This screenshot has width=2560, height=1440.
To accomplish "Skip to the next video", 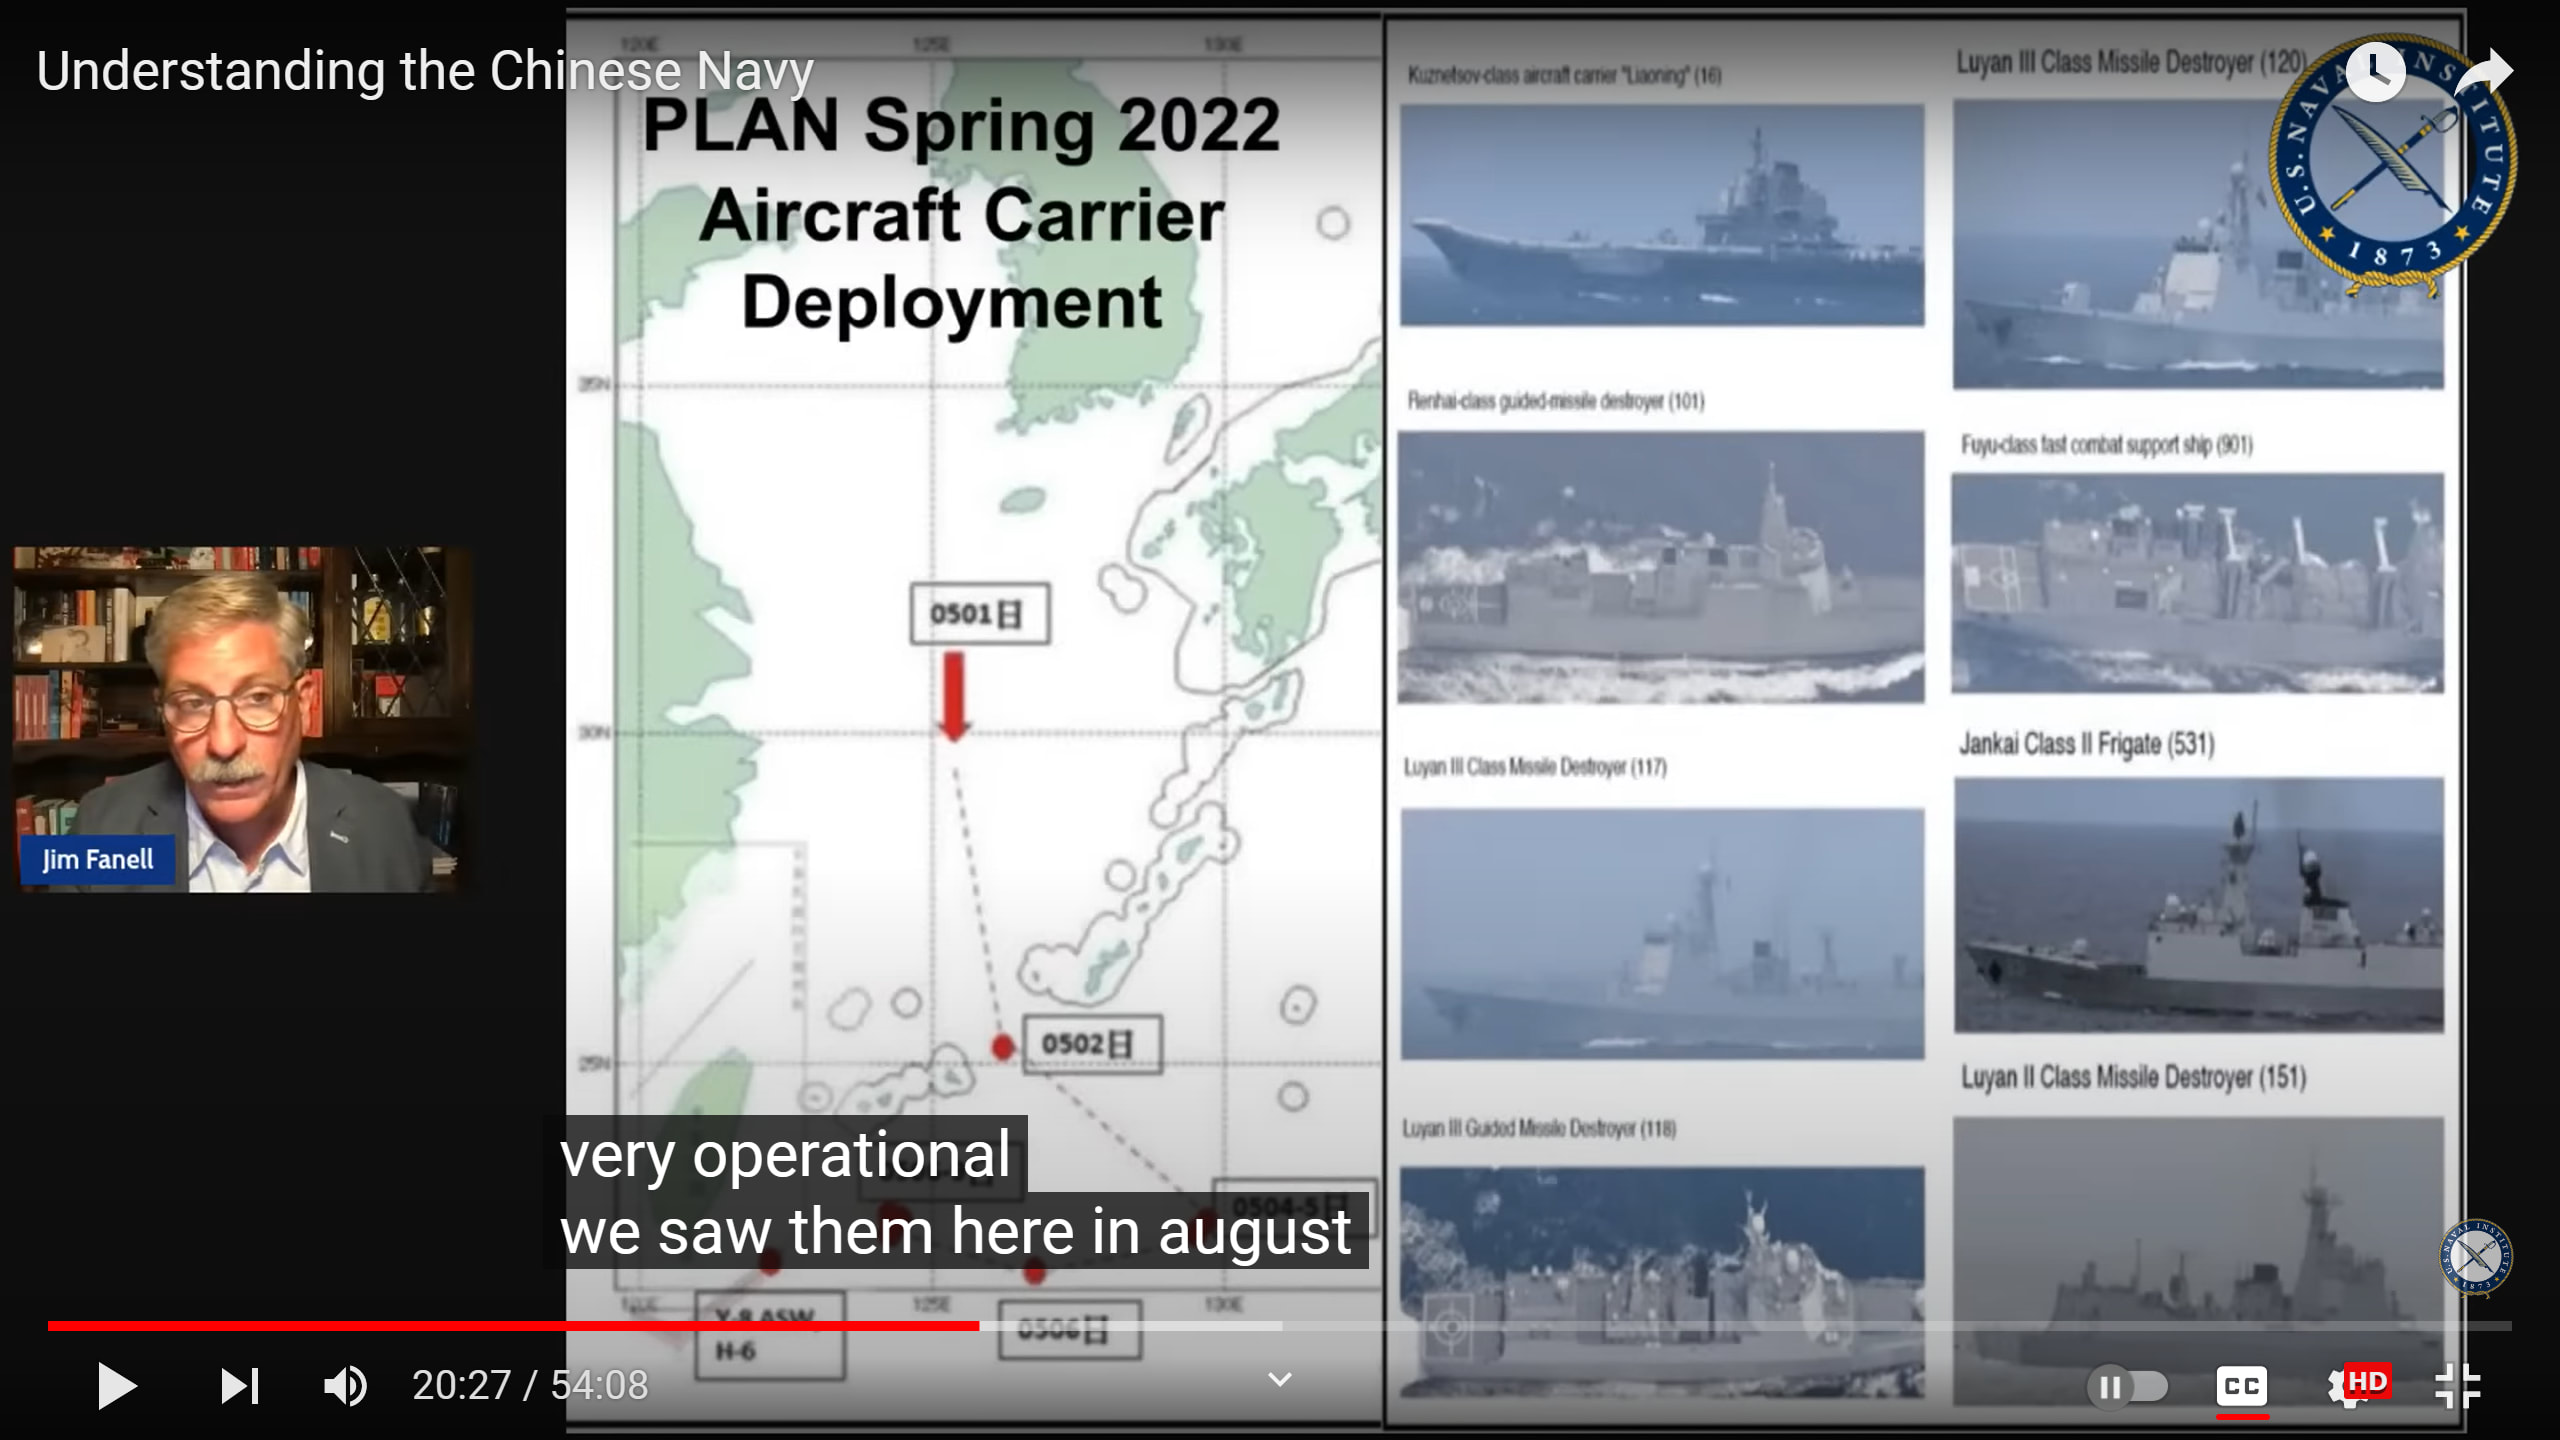I will click(240, 1386).
